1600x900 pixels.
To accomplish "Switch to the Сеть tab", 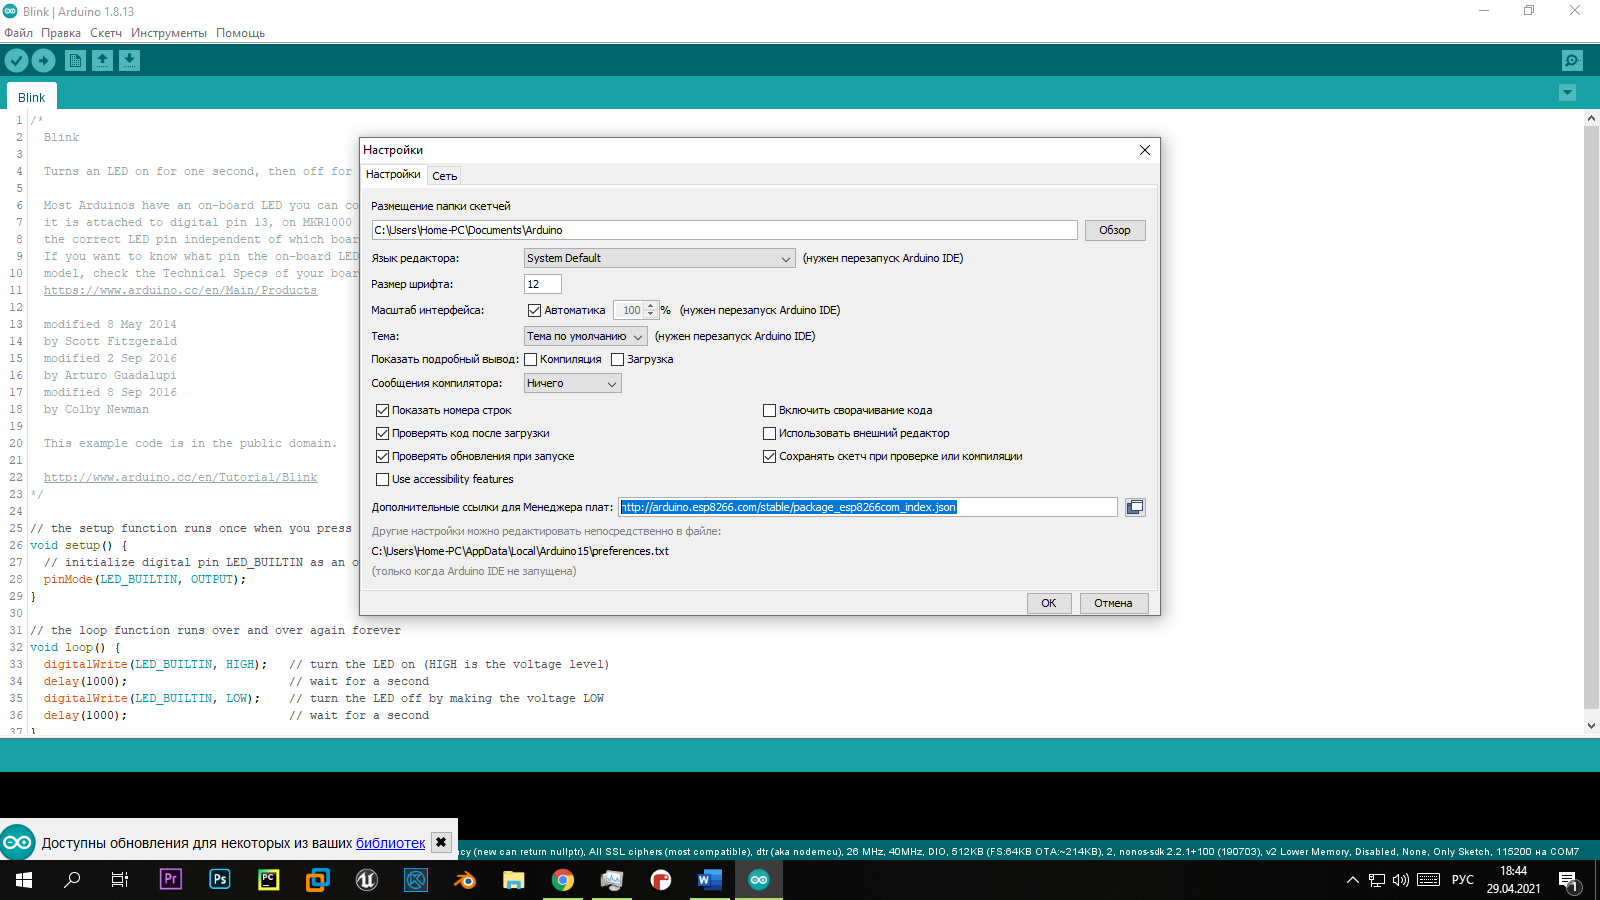I will click(x=445, y=176).
